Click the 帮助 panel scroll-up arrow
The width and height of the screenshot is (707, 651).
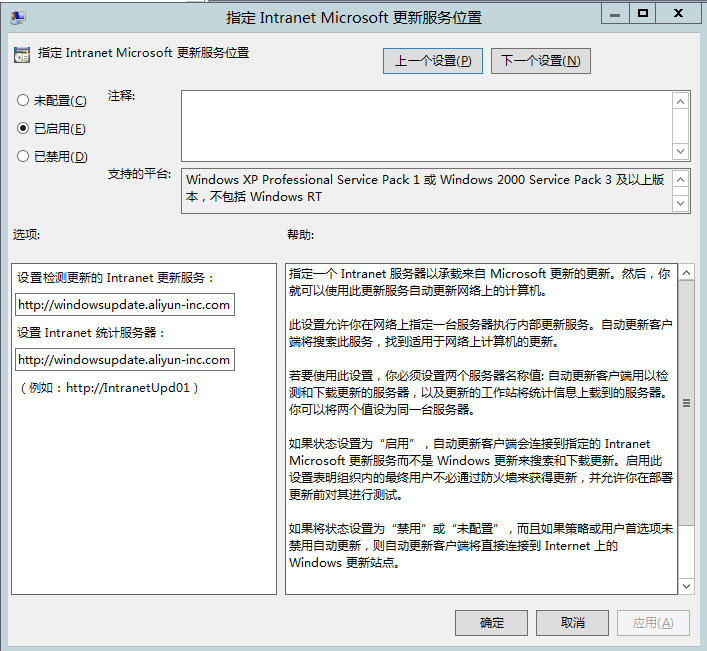686,272
